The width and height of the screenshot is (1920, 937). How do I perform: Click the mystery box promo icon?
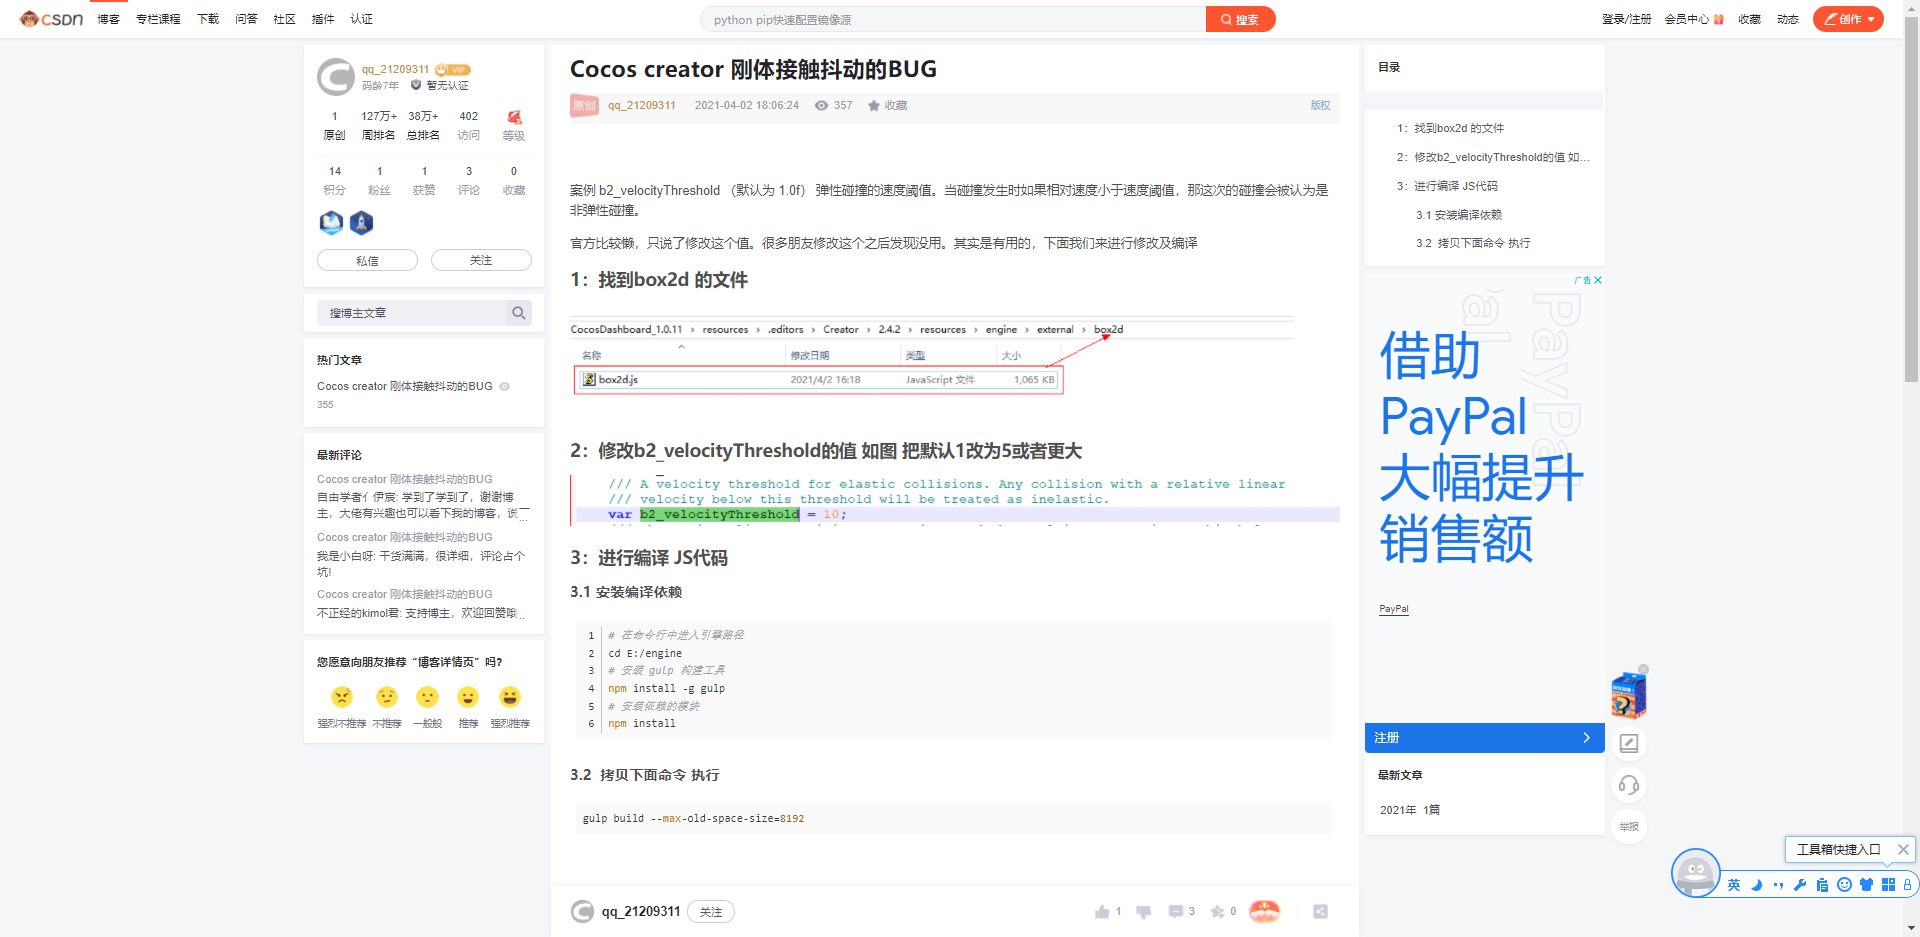click(1628, 695)
